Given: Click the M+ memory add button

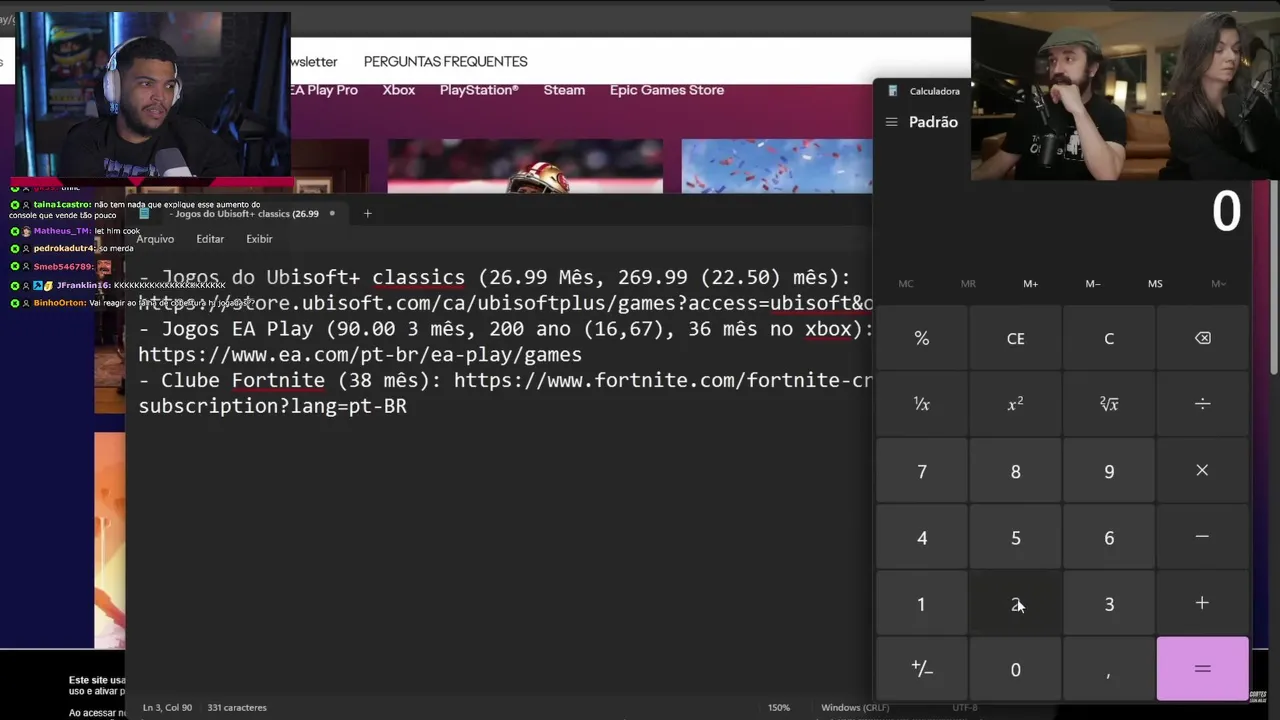Looking at the screenshot, I should click(1030, 284).
